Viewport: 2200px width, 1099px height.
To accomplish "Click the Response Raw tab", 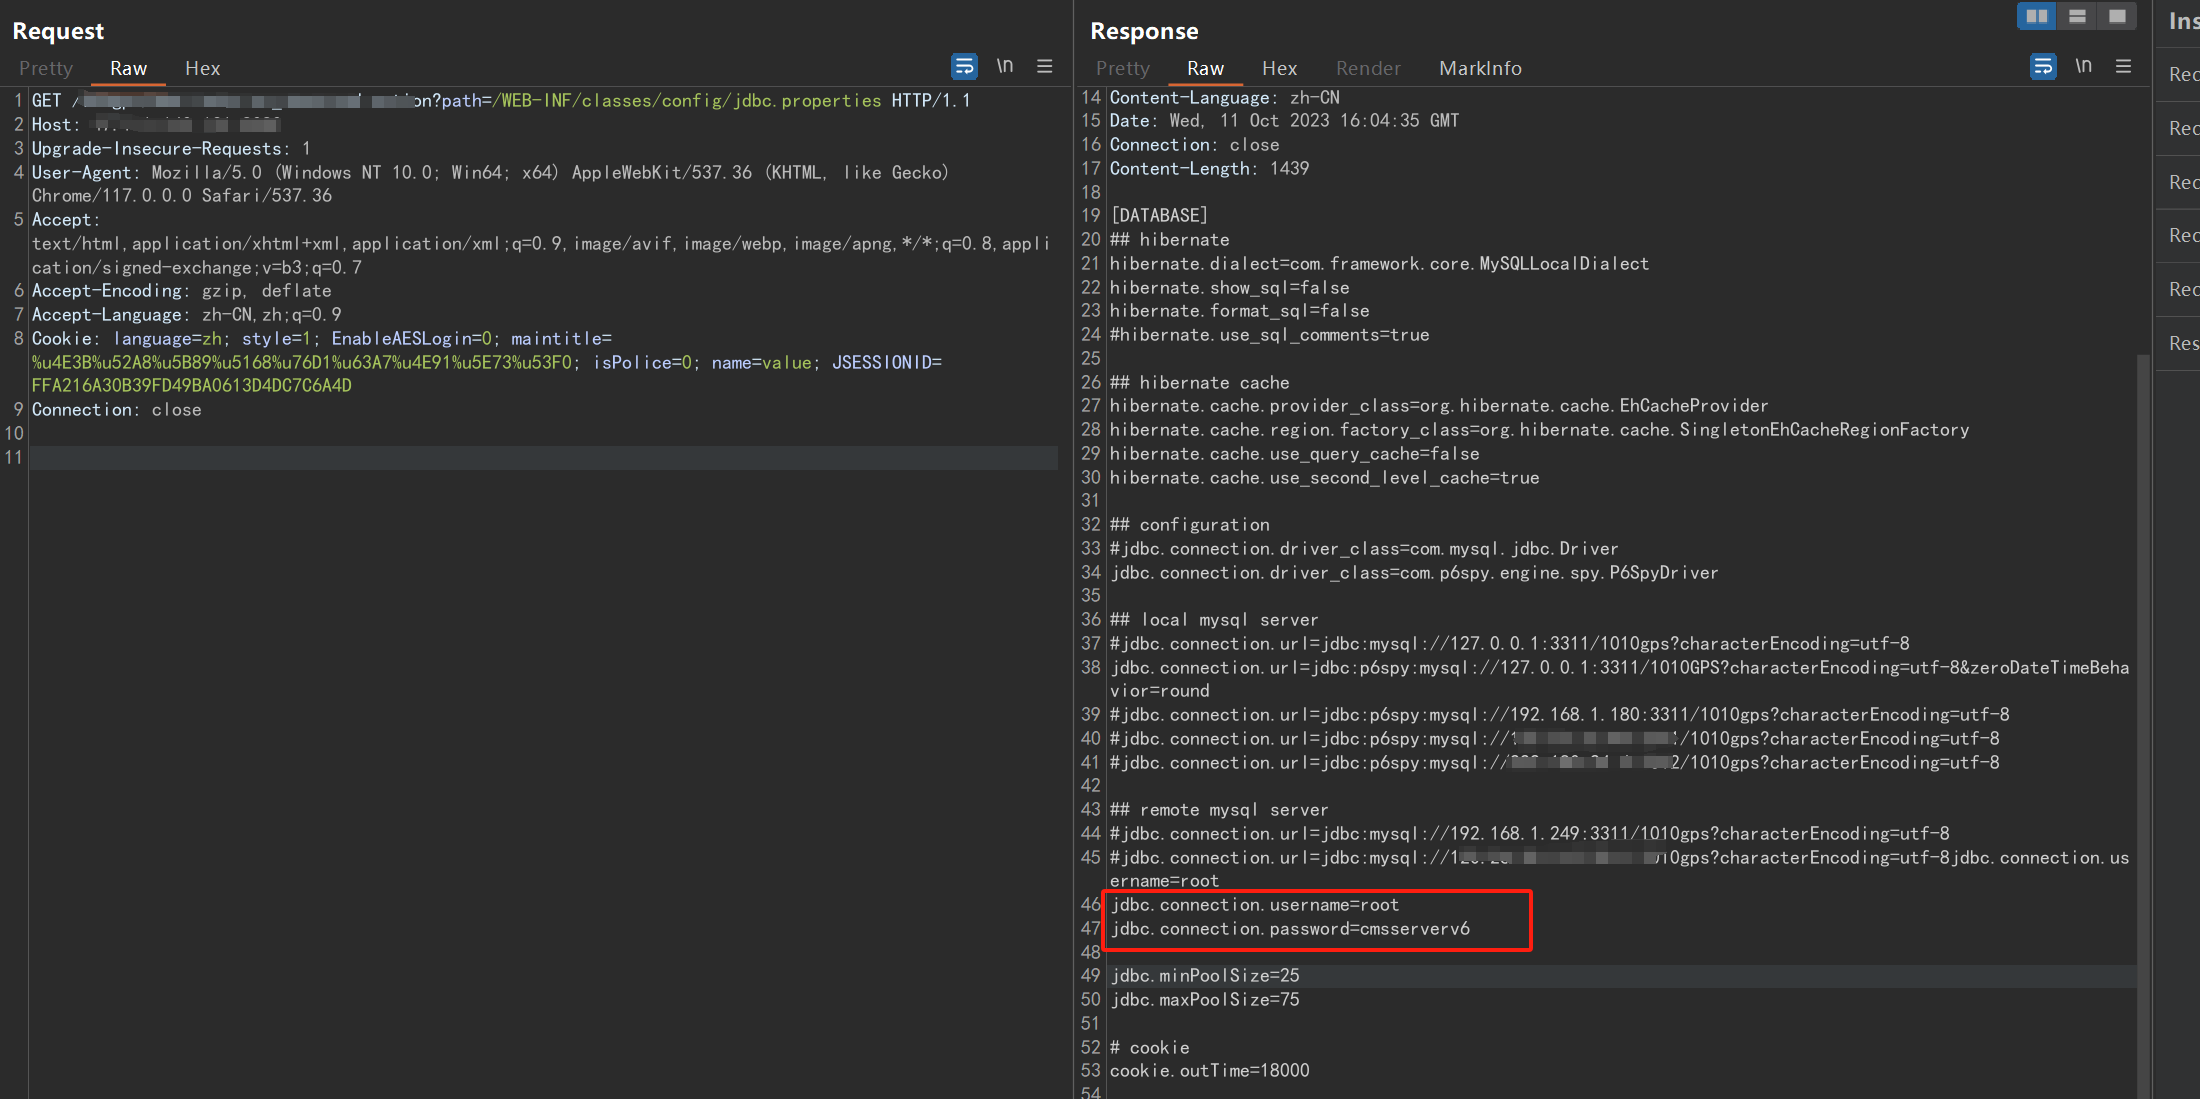I will coord(1205,68).
